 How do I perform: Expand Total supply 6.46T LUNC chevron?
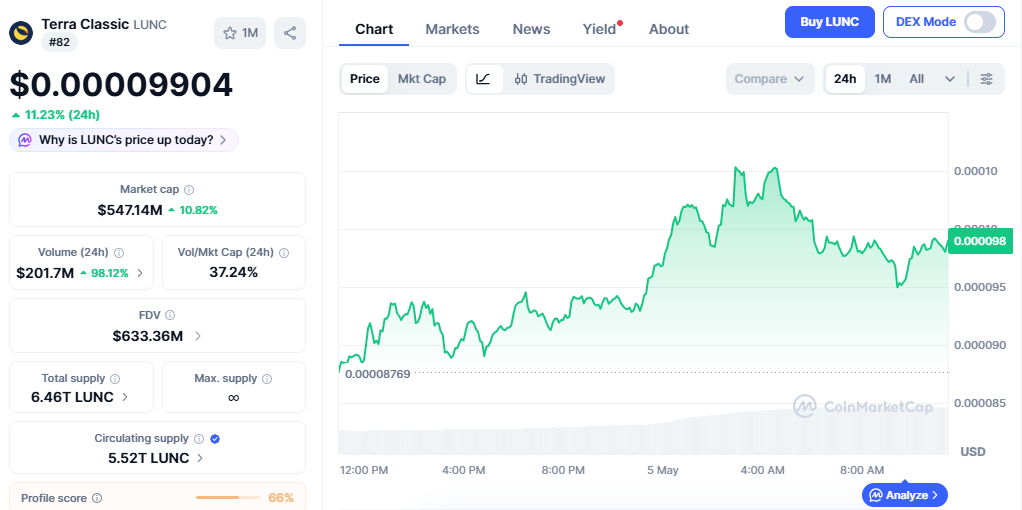125,397
